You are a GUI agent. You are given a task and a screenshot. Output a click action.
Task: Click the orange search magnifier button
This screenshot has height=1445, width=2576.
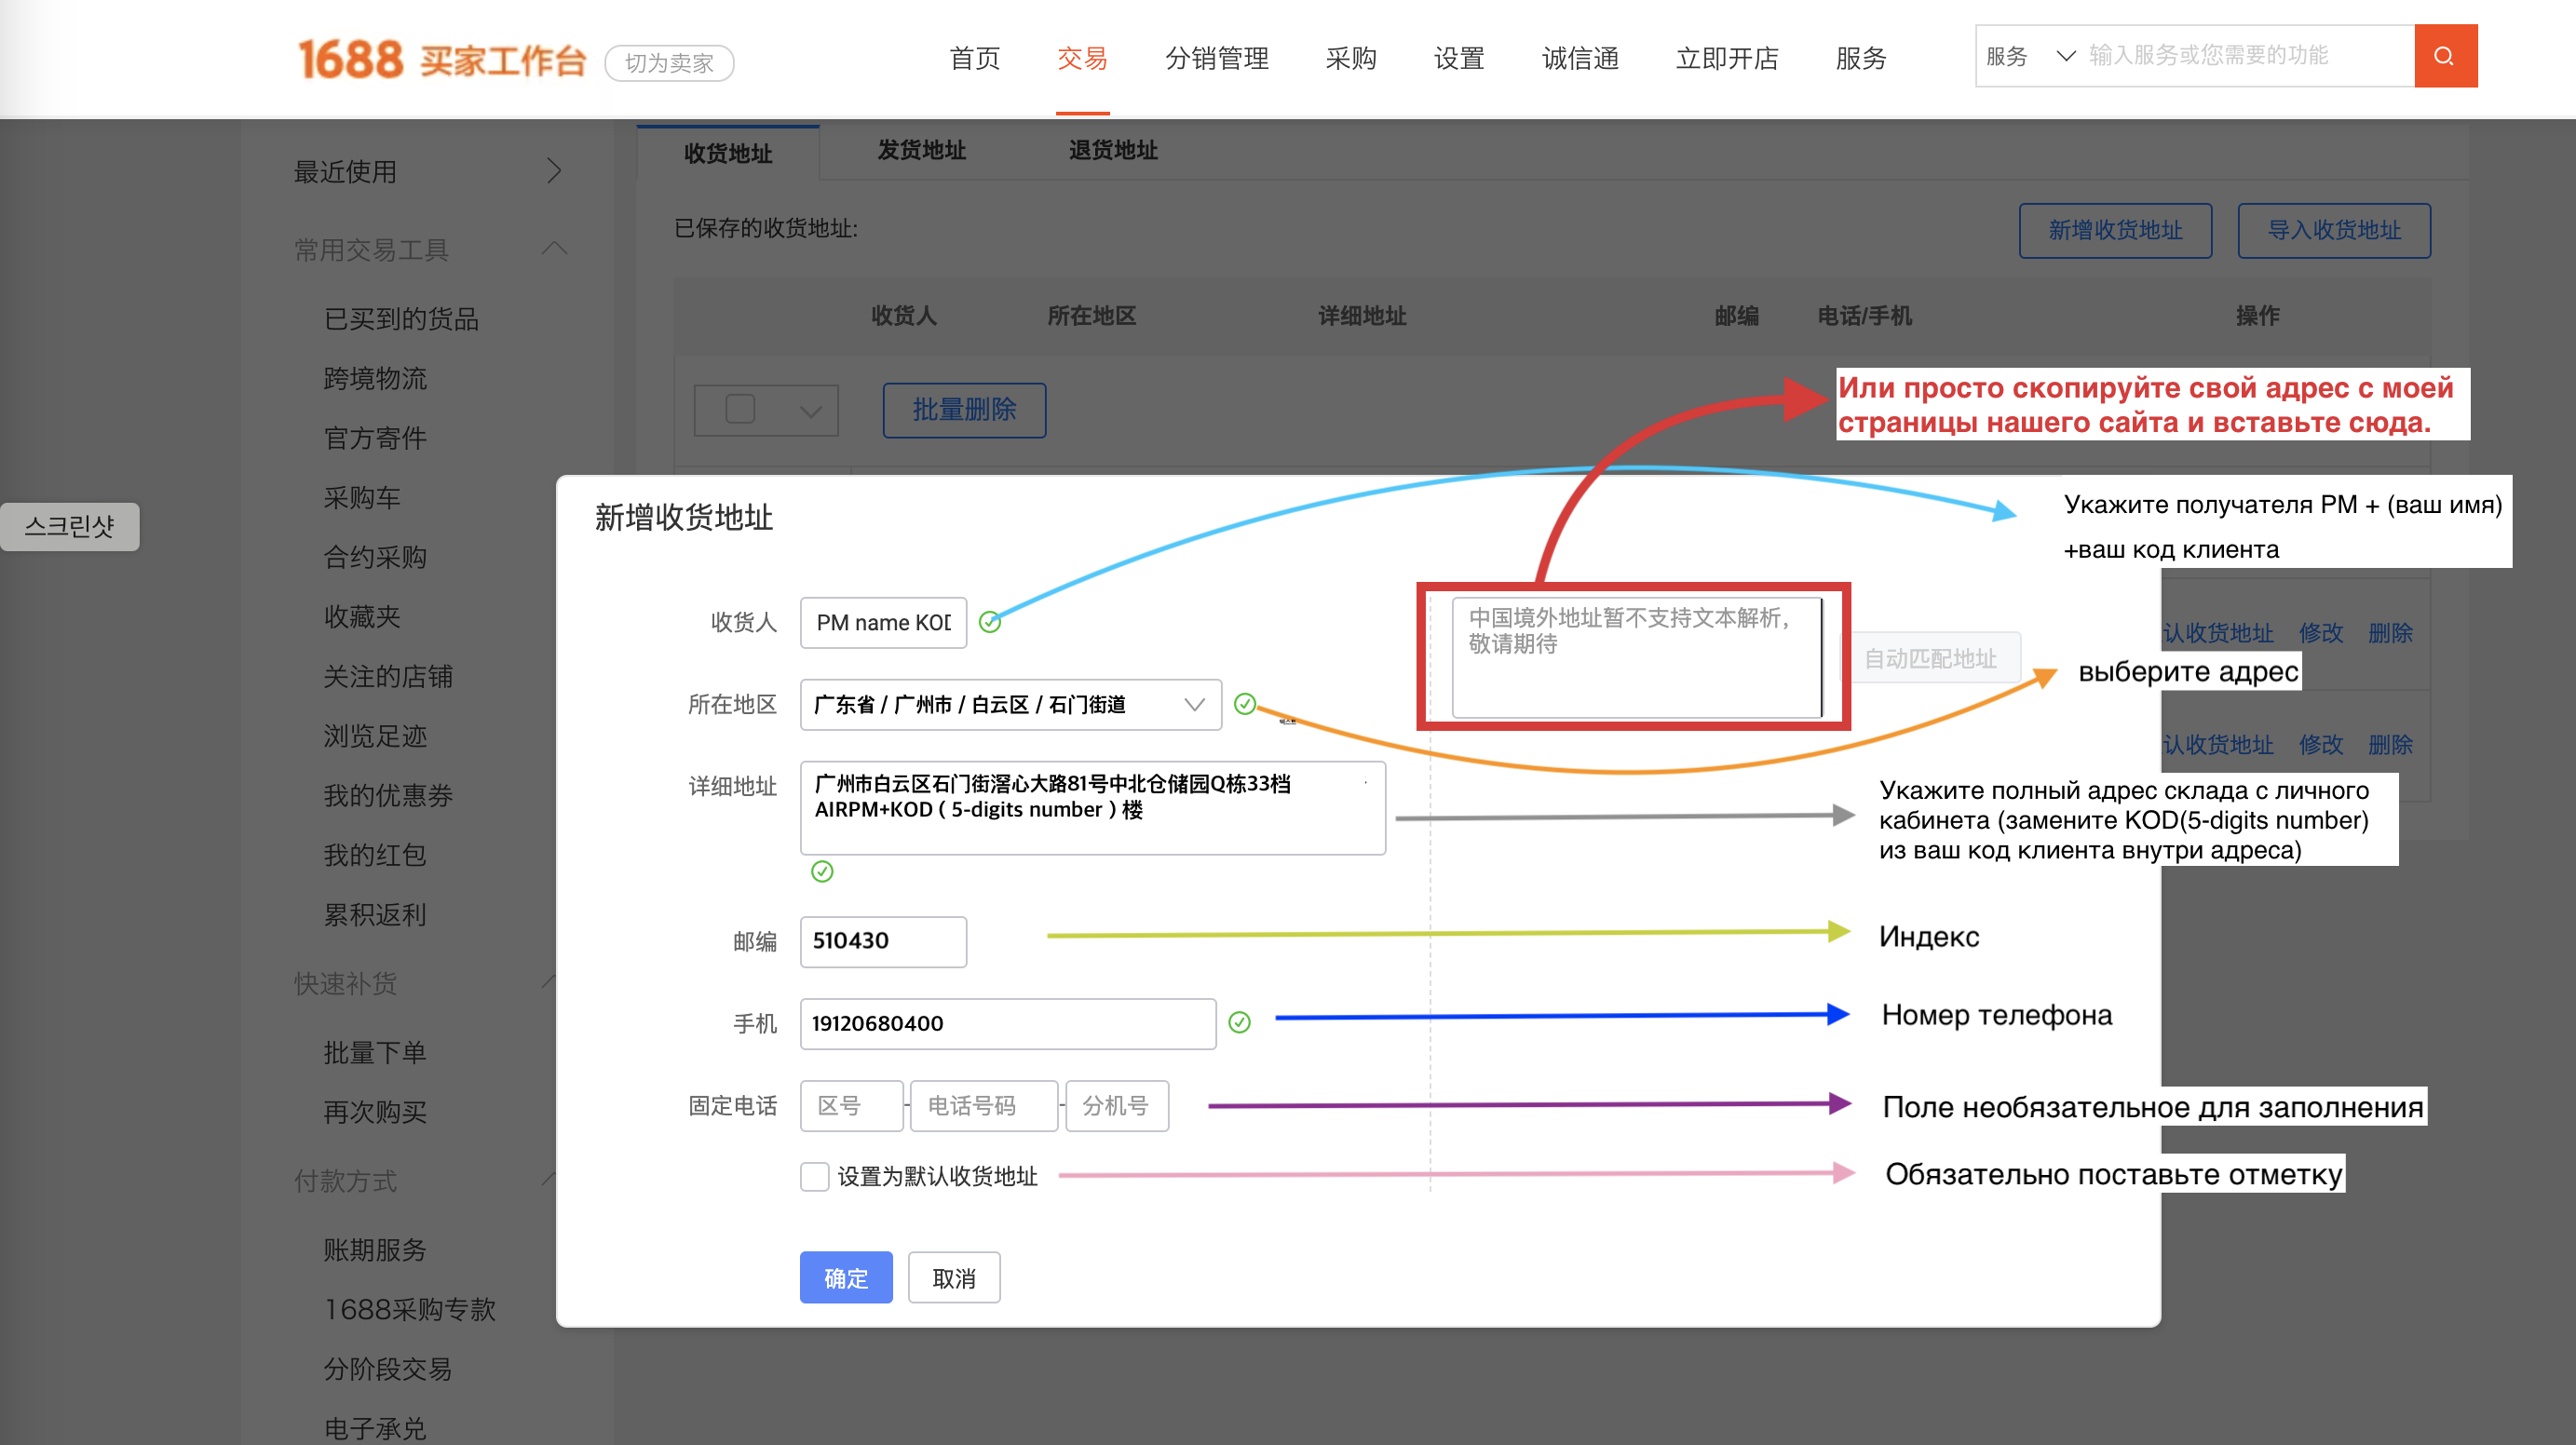(x=2444, y=56)
